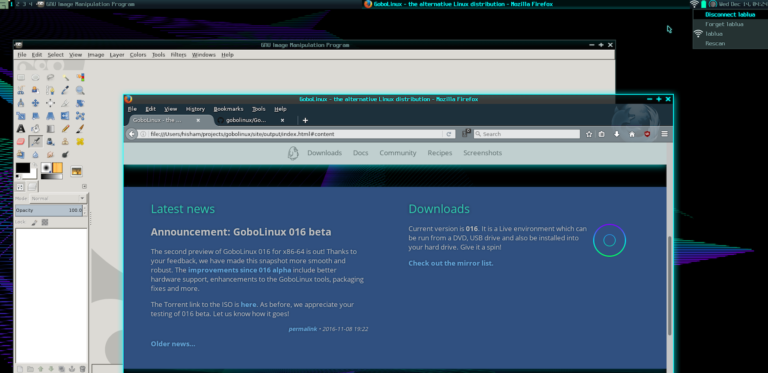Go to Firefox Home page icon

point(632,134)
